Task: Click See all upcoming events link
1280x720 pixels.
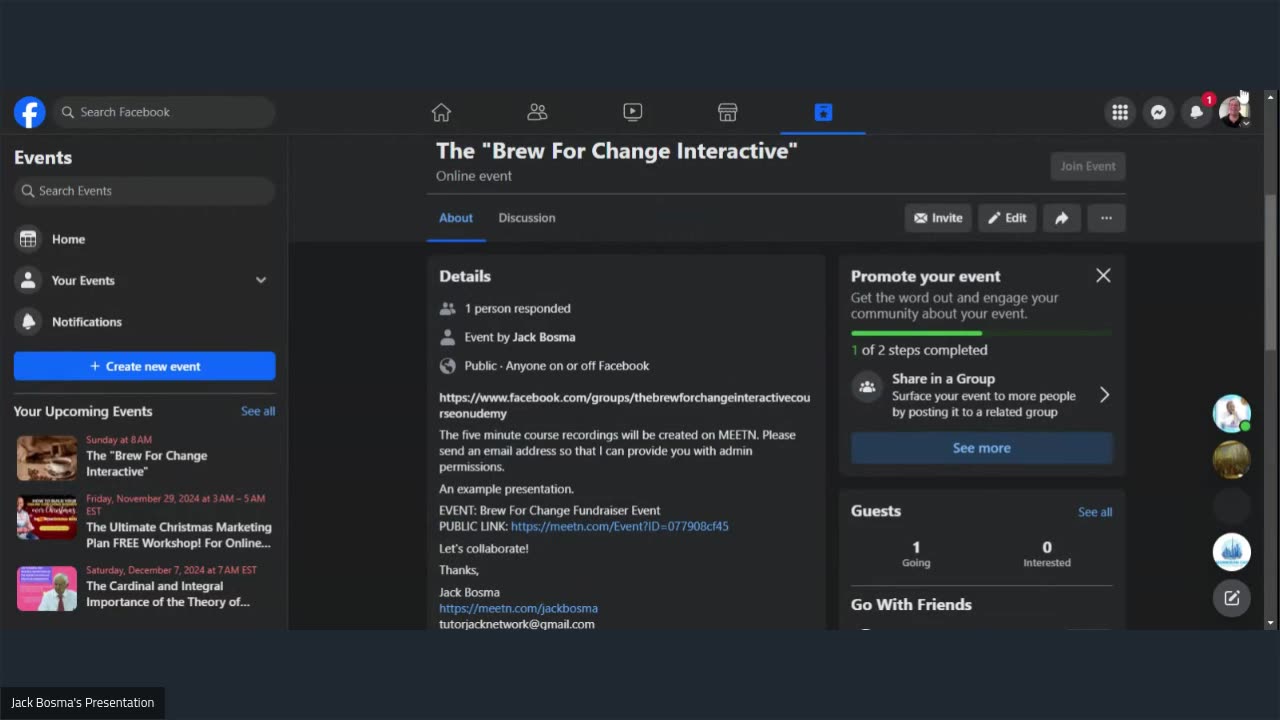Action: (x=258, y=411)
